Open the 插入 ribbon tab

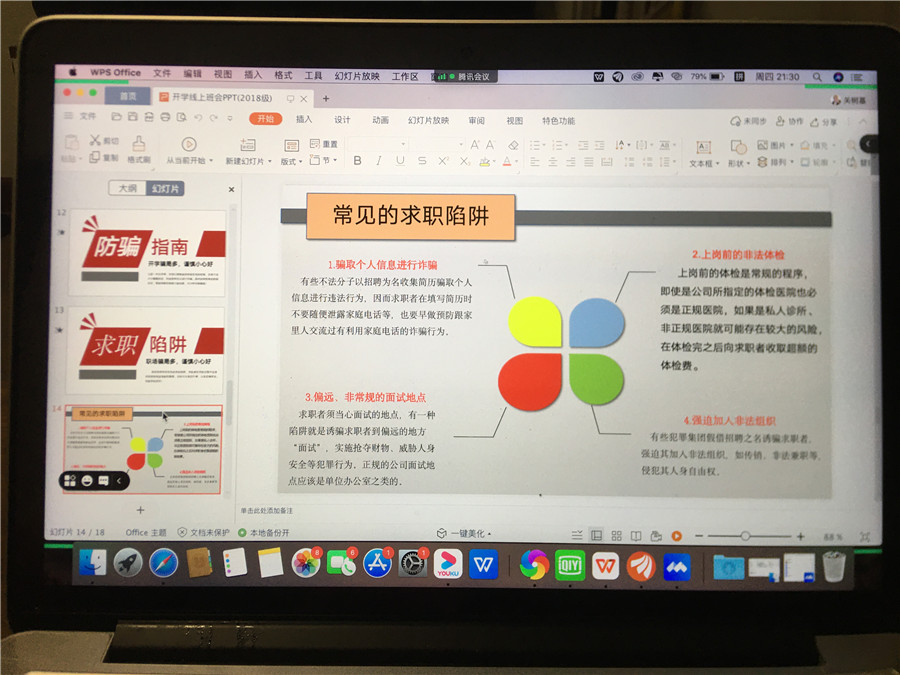point(304,120)
